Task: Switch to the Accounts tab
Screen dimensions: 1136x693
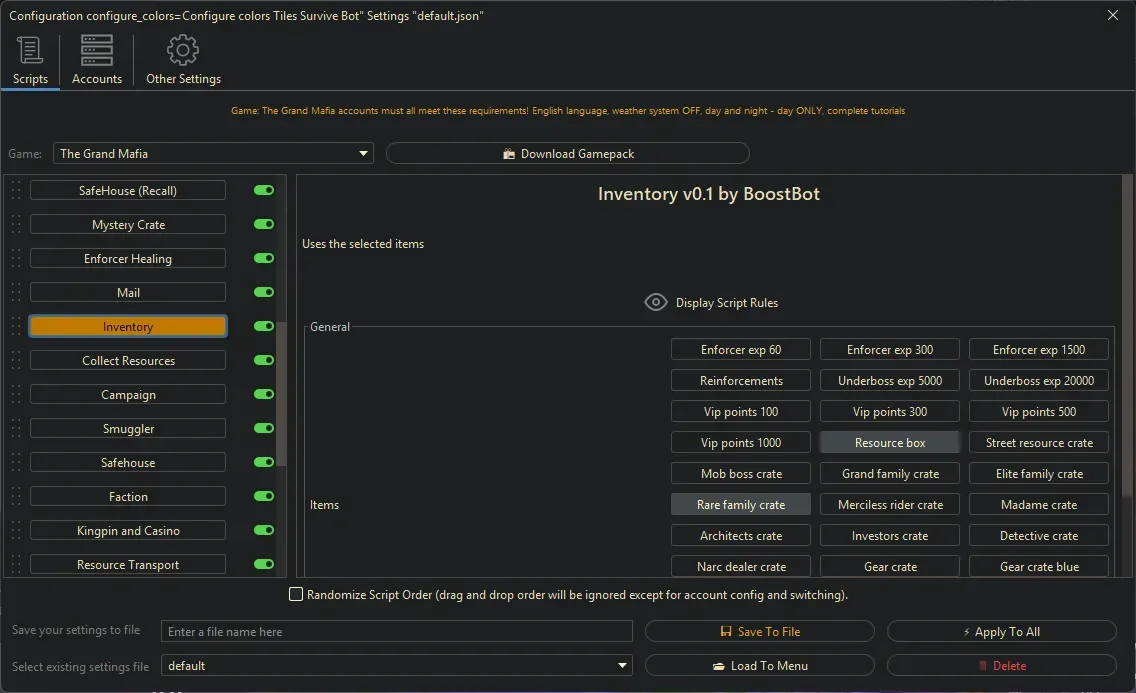Action: 96,60
